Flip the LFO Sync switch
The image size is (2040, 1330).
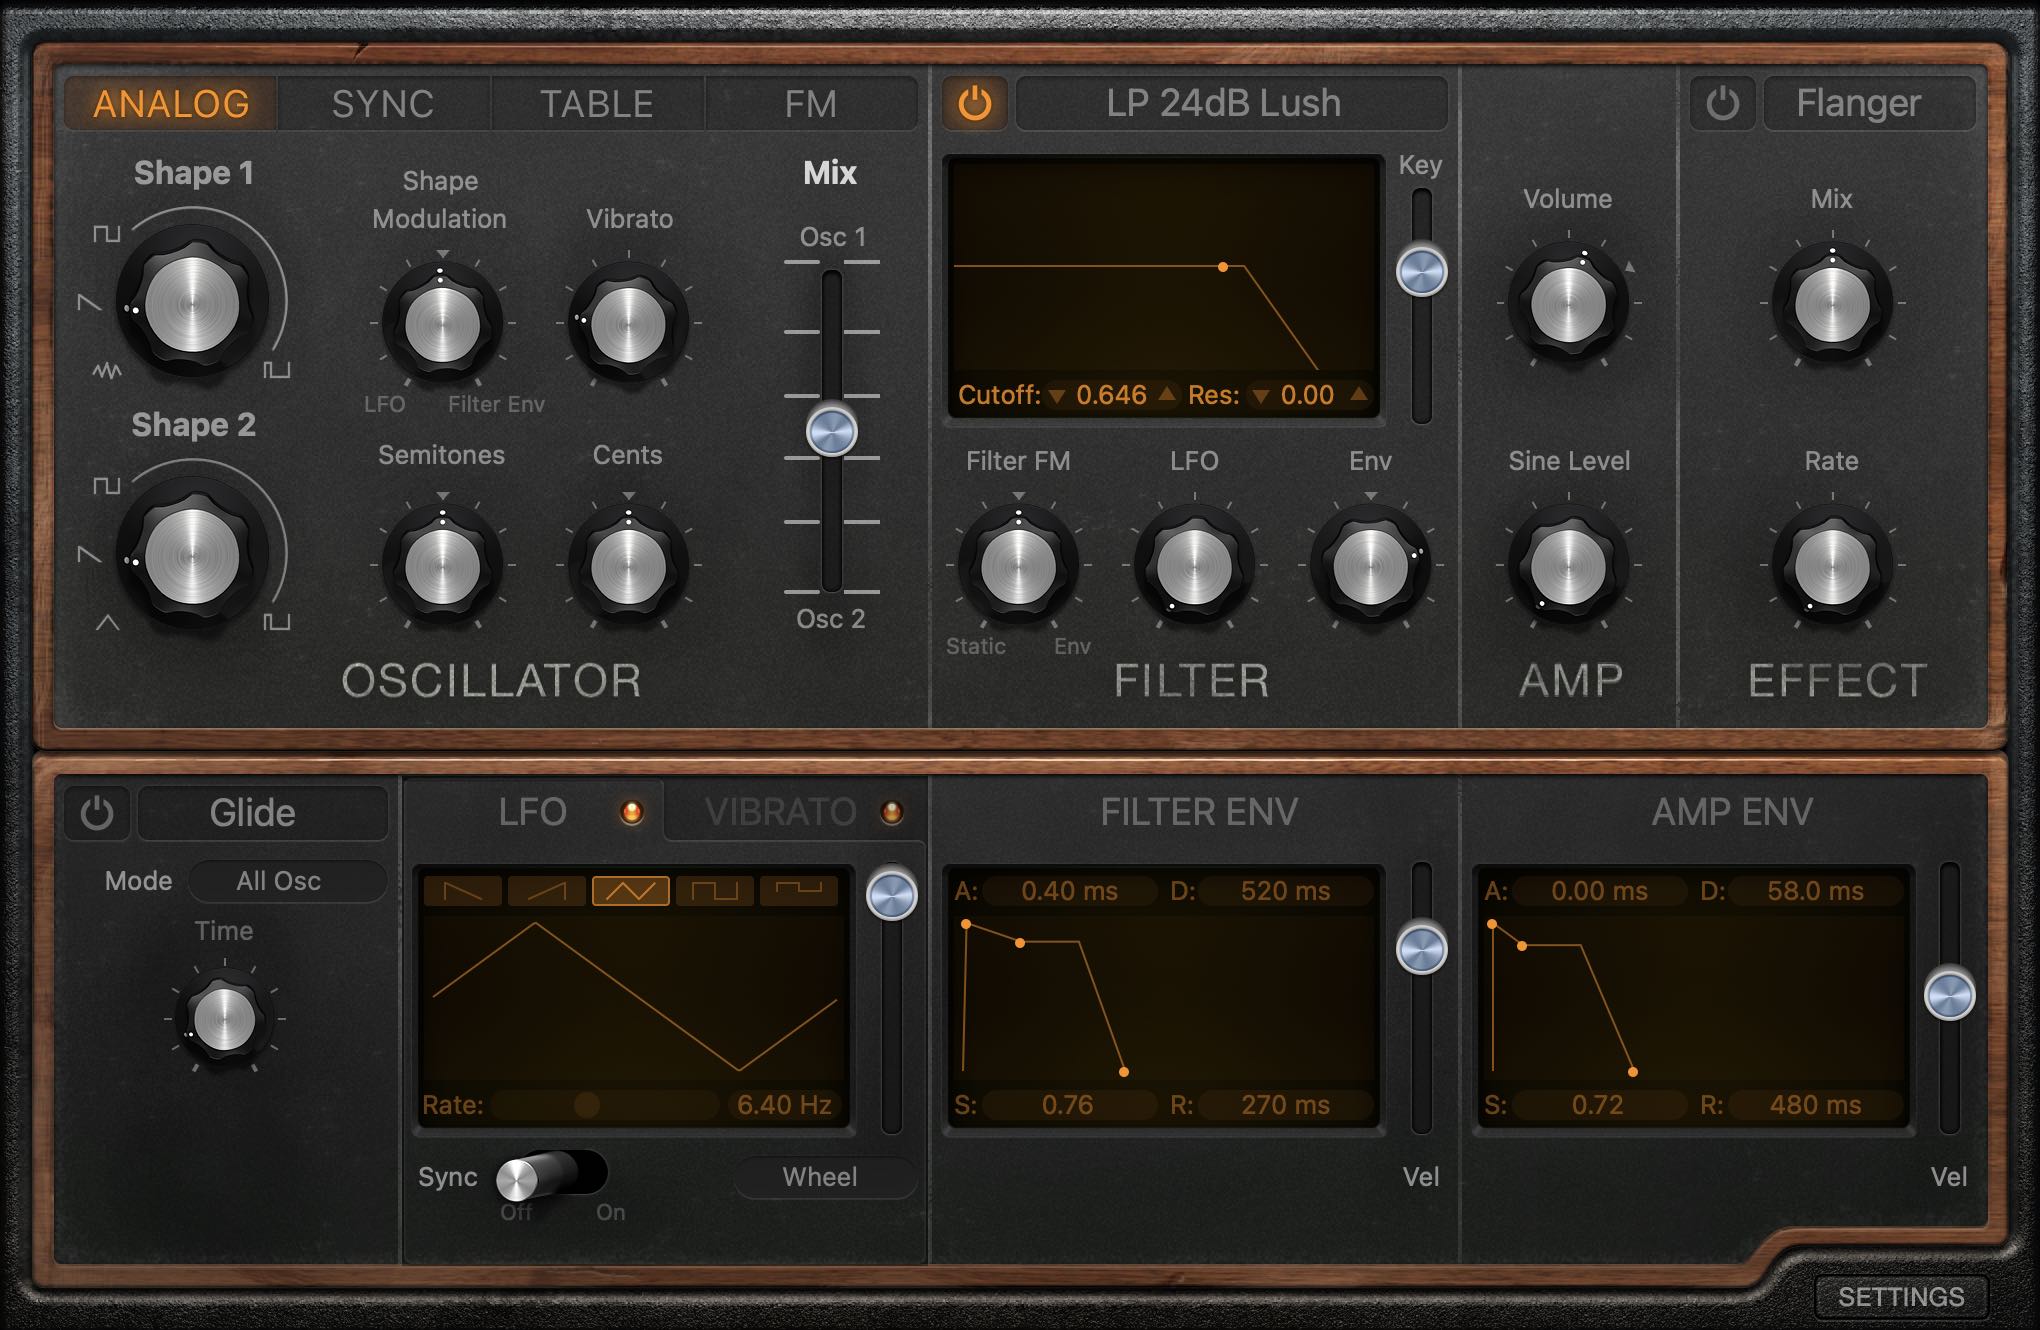pos(551,1176)
